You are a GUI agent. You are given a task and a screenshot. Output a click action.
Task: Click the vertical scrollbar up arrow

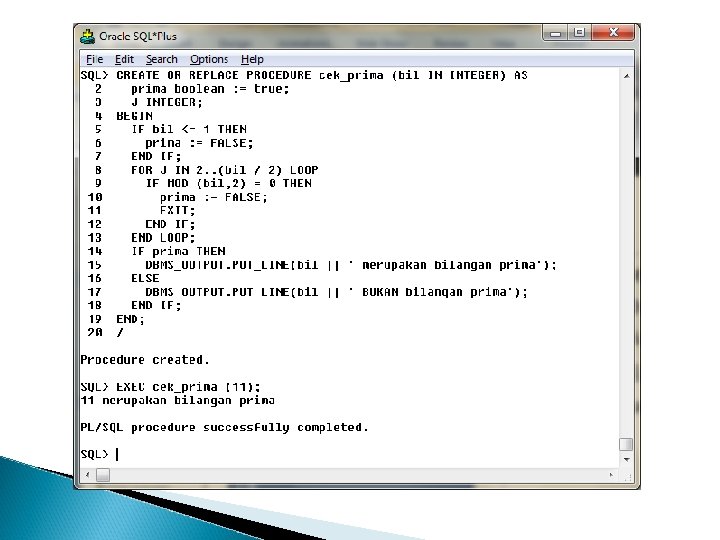click(x=626, y=76)
